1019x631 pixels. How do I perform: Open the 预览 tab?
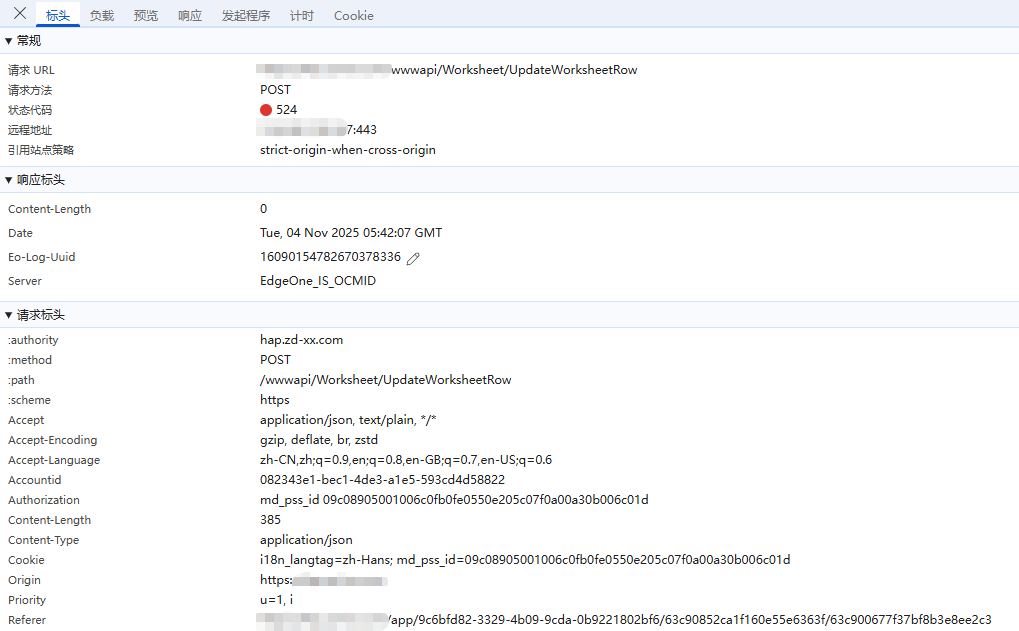click(x=146, y=16)
